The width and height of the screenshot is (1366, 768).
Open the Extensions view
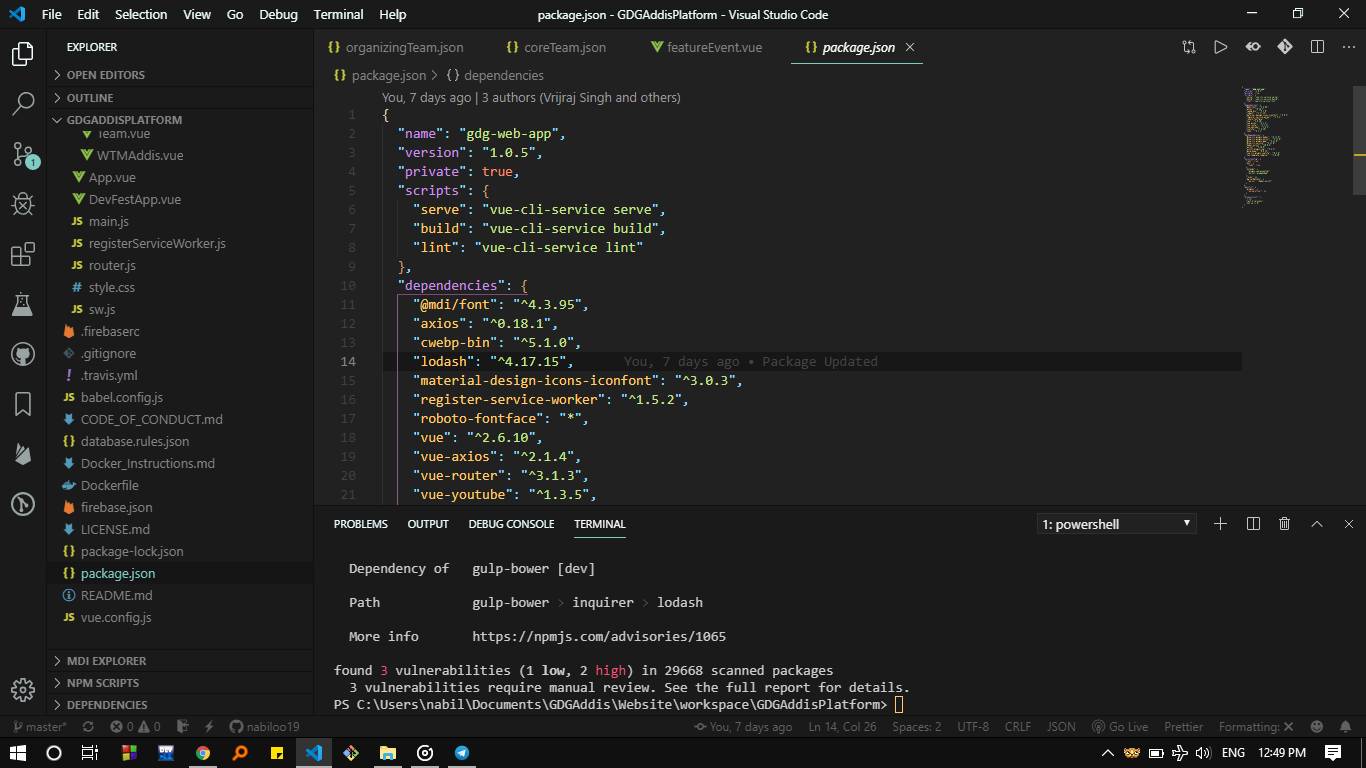click(22, 254)
